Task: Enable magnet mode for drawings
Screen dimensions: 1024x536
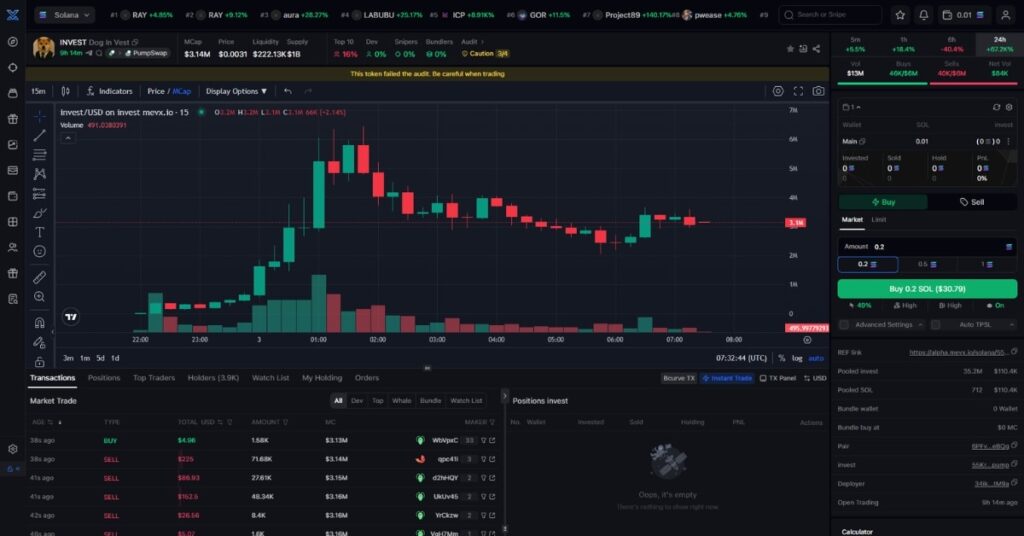Action: [x=39, y=323]
